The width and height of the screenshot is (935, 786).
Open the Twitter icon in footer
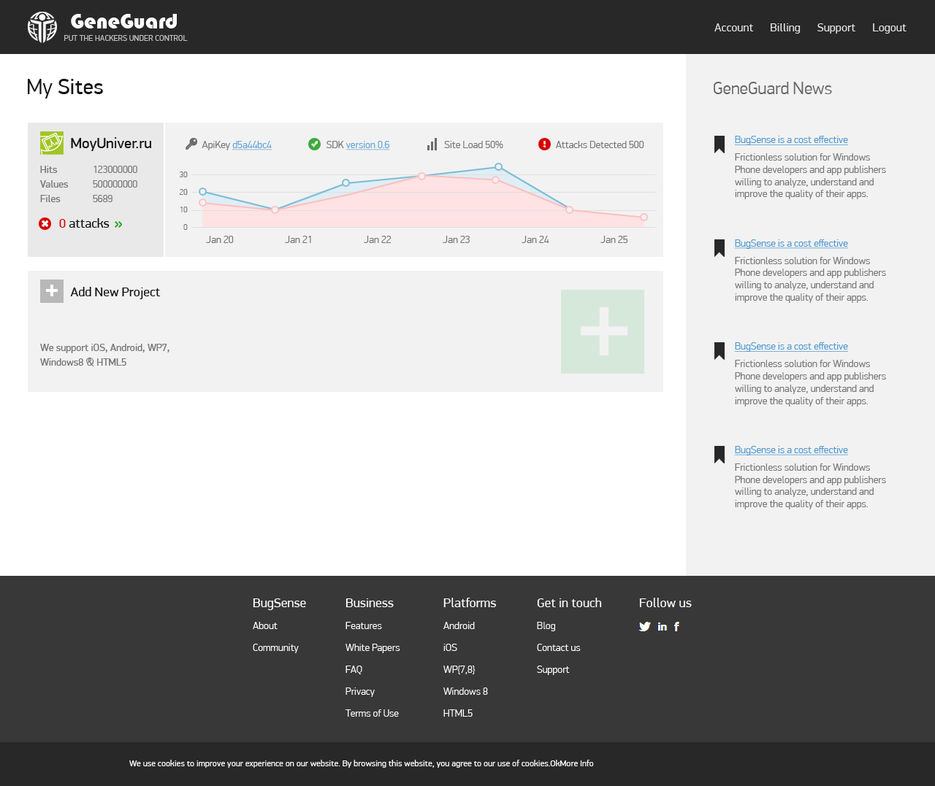tap(645, 626)
